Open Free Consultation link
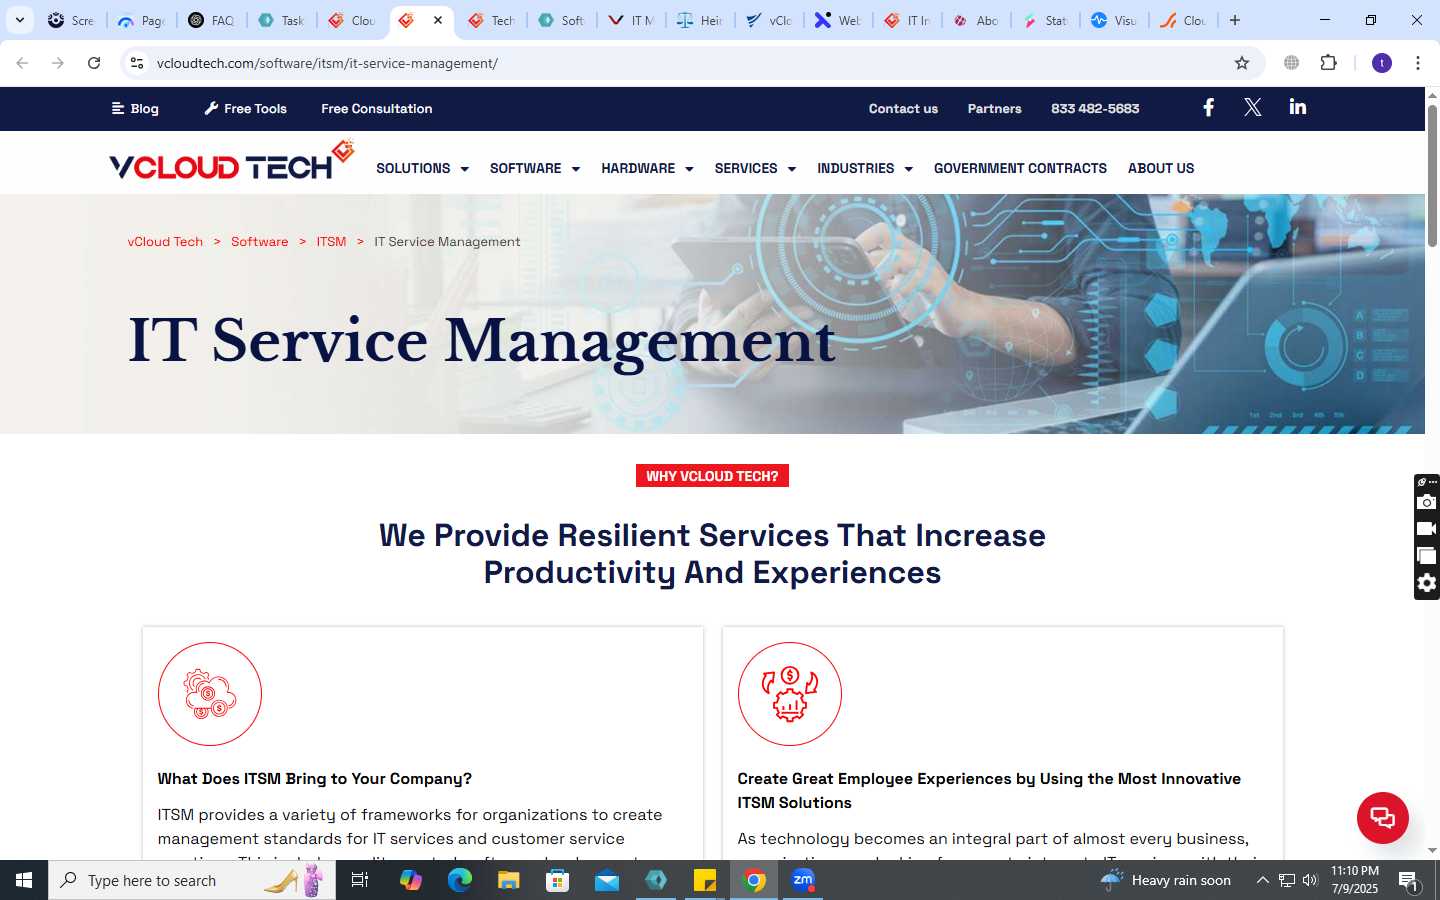Viewport: 1440px width, 900px height. pyautogui.click(x=377, y=108)
